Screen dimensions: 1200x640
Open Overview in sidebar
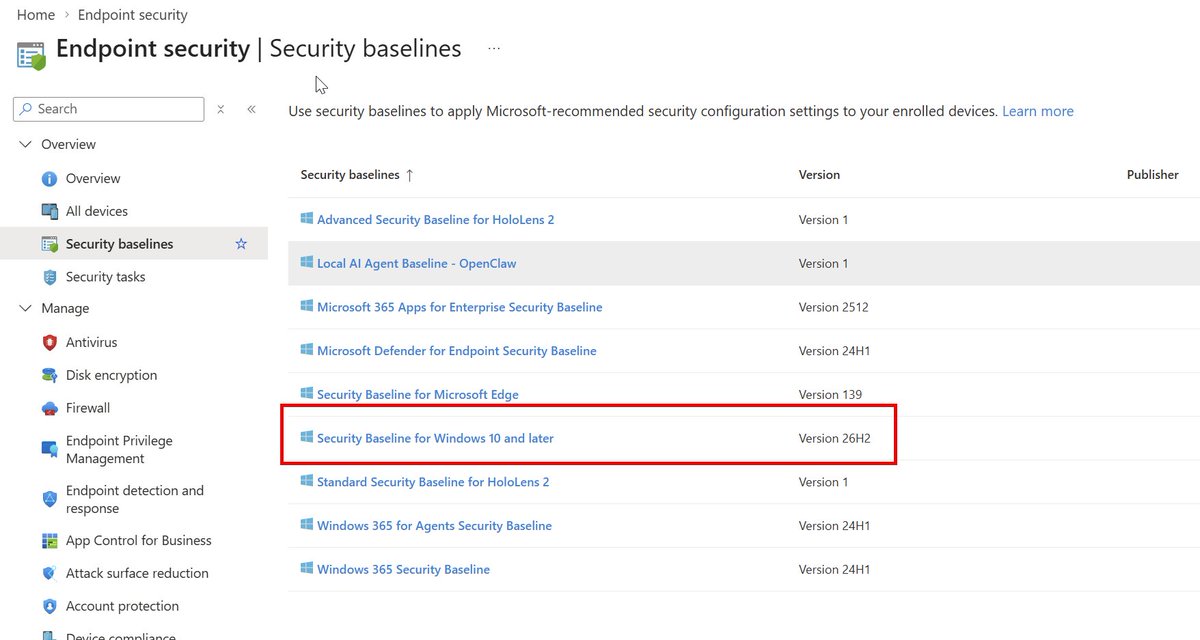pos(93,179)
